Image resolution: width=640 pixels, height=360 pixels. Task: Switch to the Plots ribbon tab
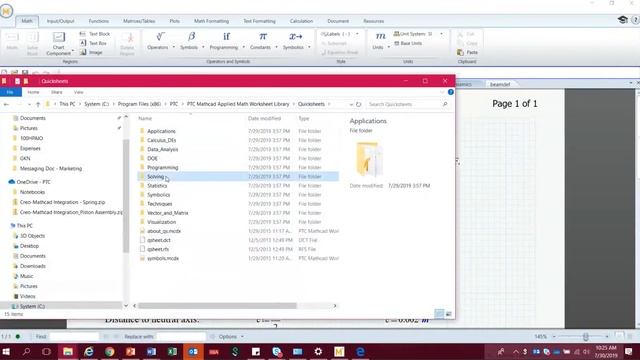[x=175, y=21]
